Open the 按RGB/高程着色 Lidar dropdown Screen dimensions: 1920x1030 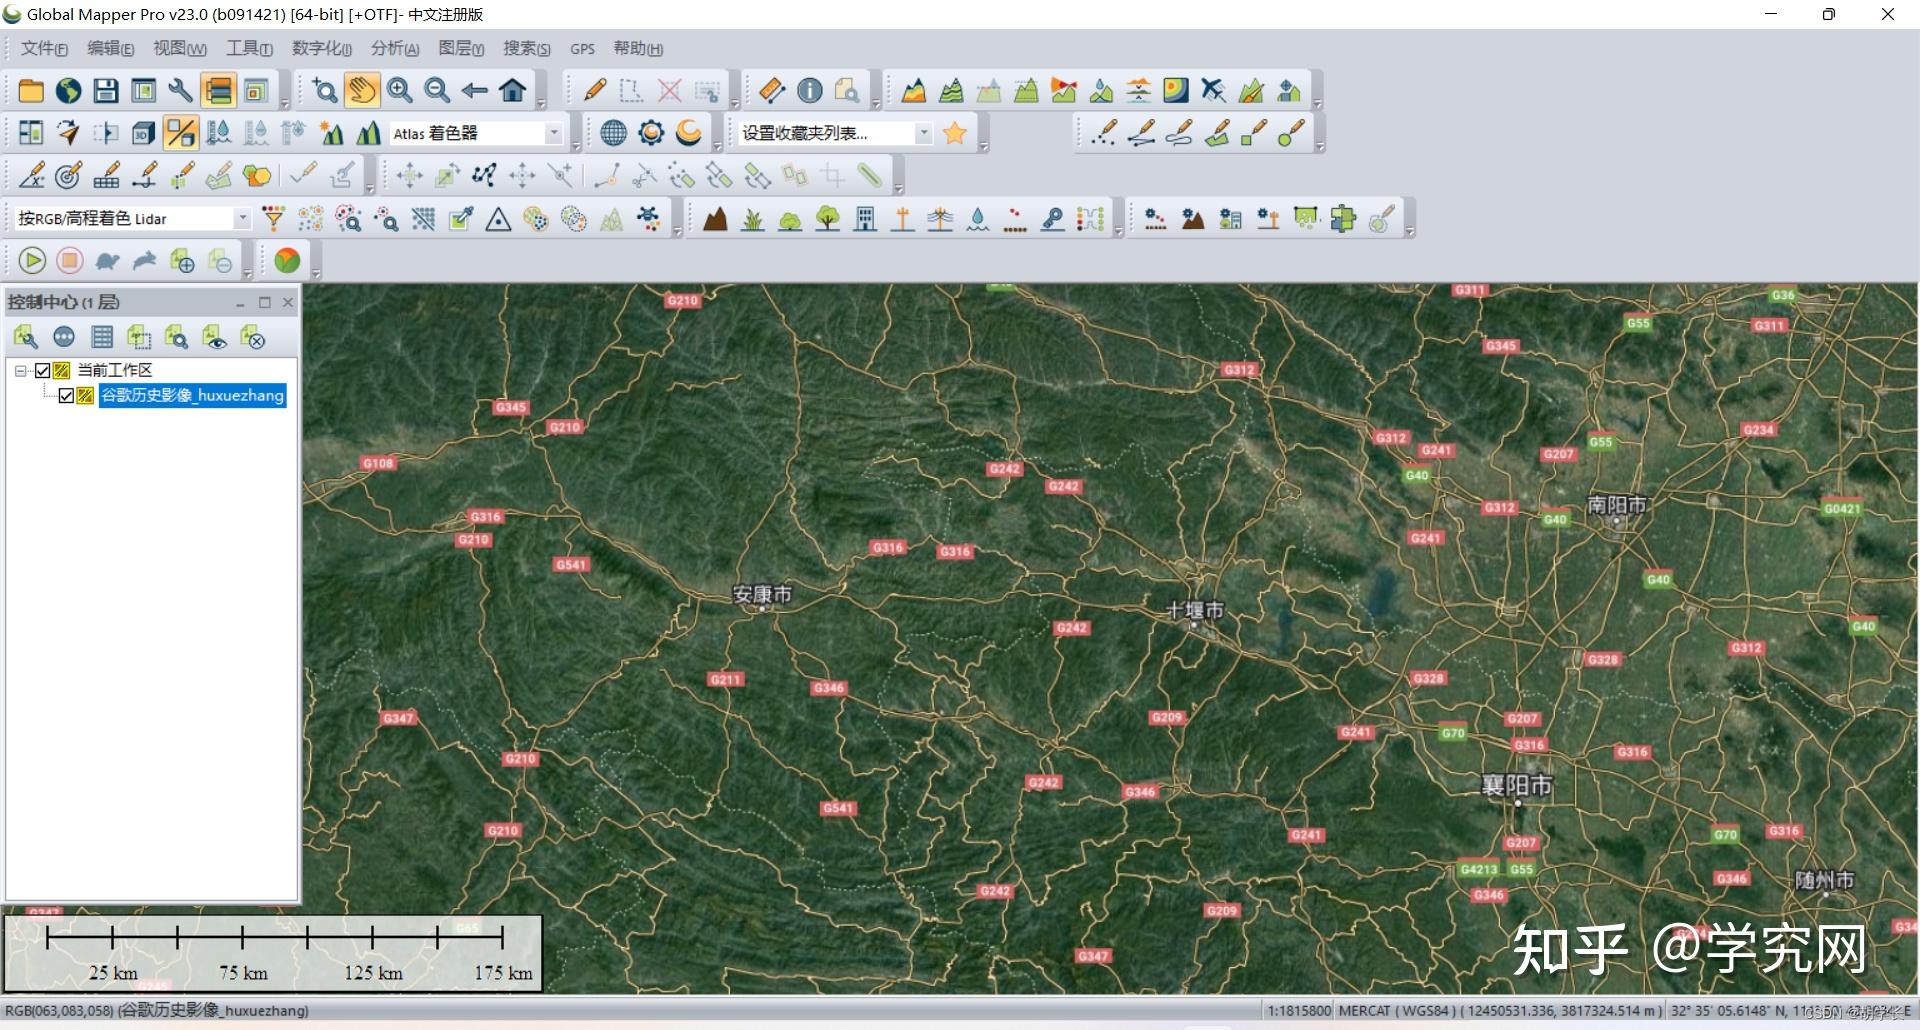point(242,218)
